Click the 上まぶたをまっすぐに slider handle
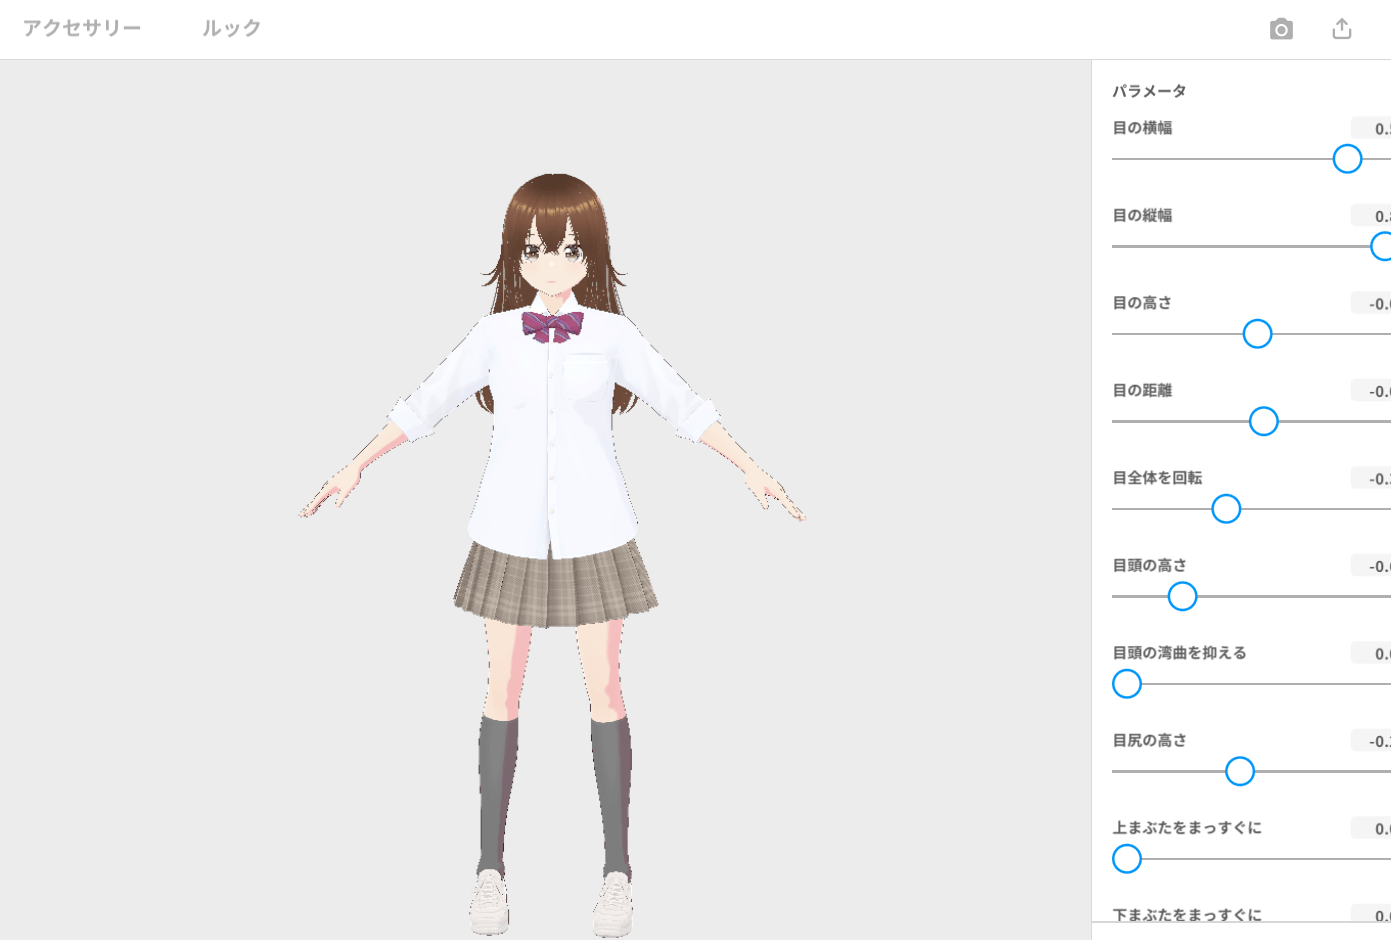This screenshot has width=1391, height=940. [1127, 859]
